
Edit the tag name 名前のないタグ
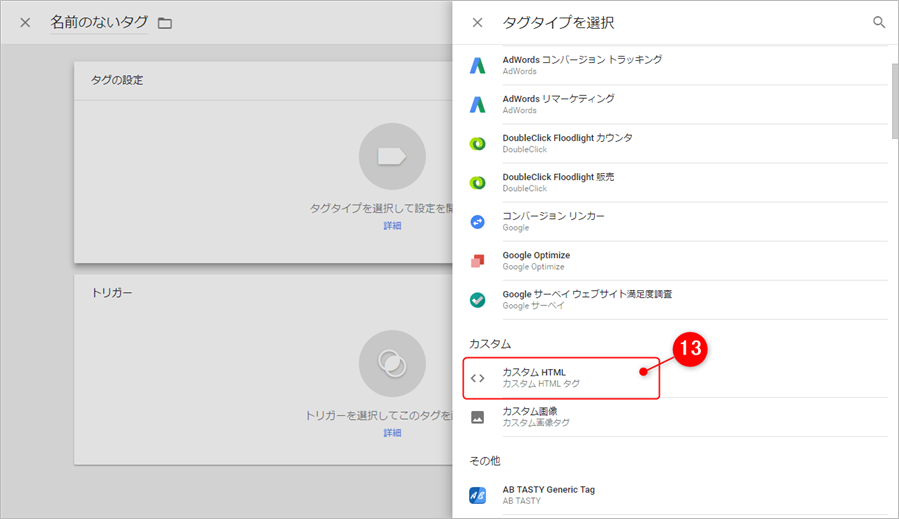click(x=99, y=22)
